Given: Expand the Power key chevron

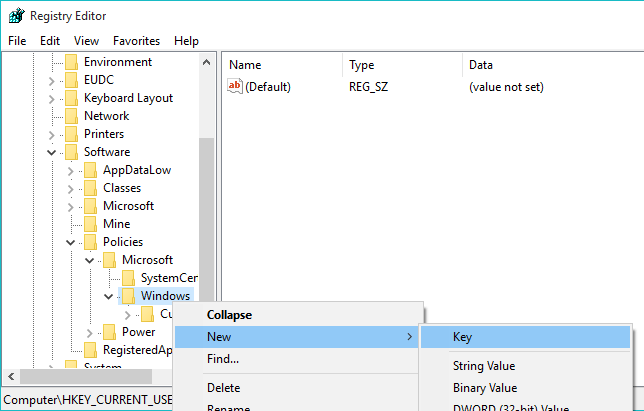Looking at the screenshot, I should point(90,333).
